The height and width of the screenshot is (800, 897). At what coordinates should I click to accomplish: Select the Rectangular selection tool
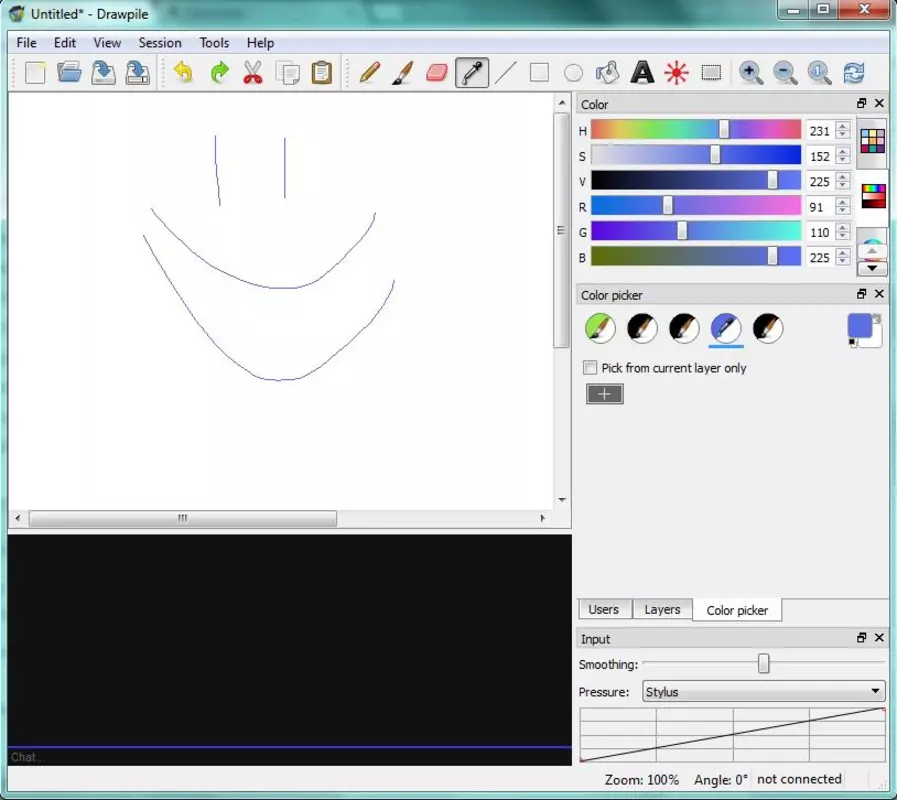[x=711, y=73]
